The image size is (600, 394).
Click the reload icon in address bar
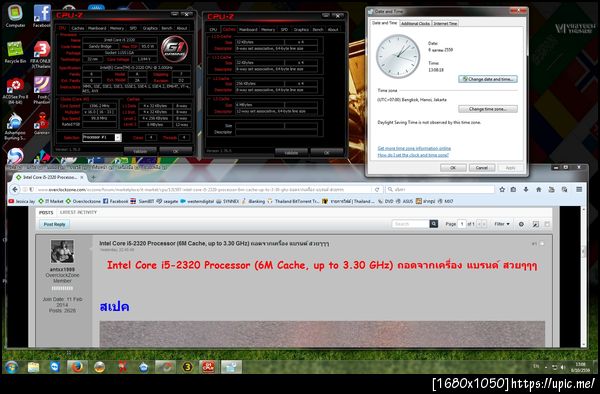click(x=377, y=189)
